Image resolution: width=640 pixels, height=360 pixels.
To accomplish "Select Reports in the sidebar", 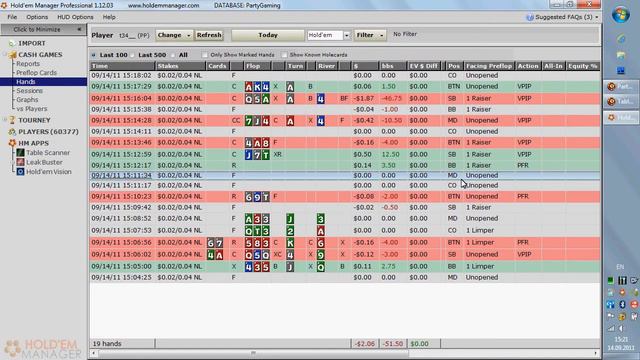I will point(28,64).
